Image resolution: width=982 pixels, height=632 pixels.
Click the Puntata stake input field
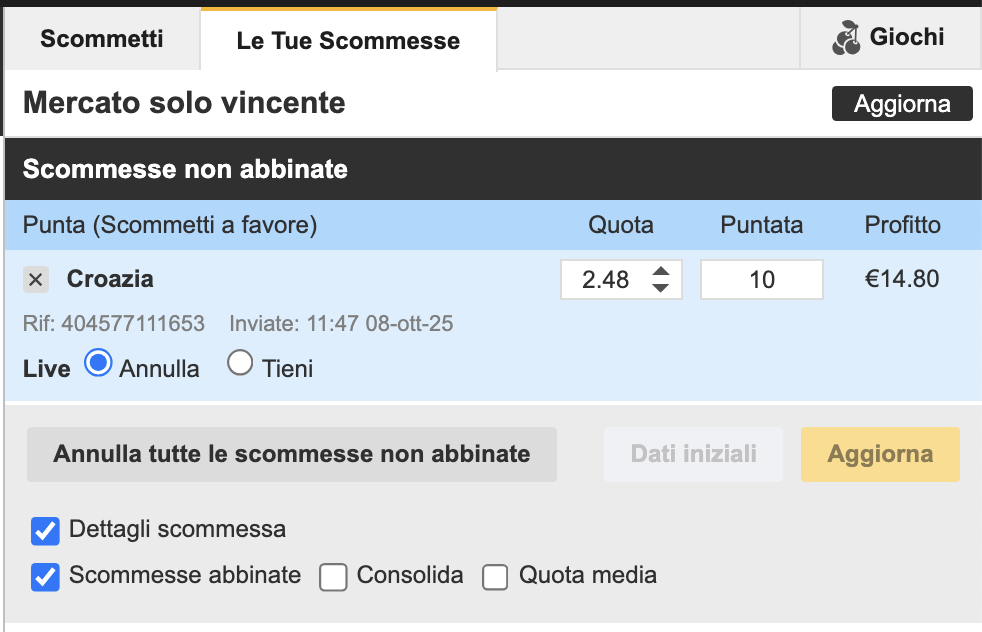pyautogui.click(x=761, y=280)
